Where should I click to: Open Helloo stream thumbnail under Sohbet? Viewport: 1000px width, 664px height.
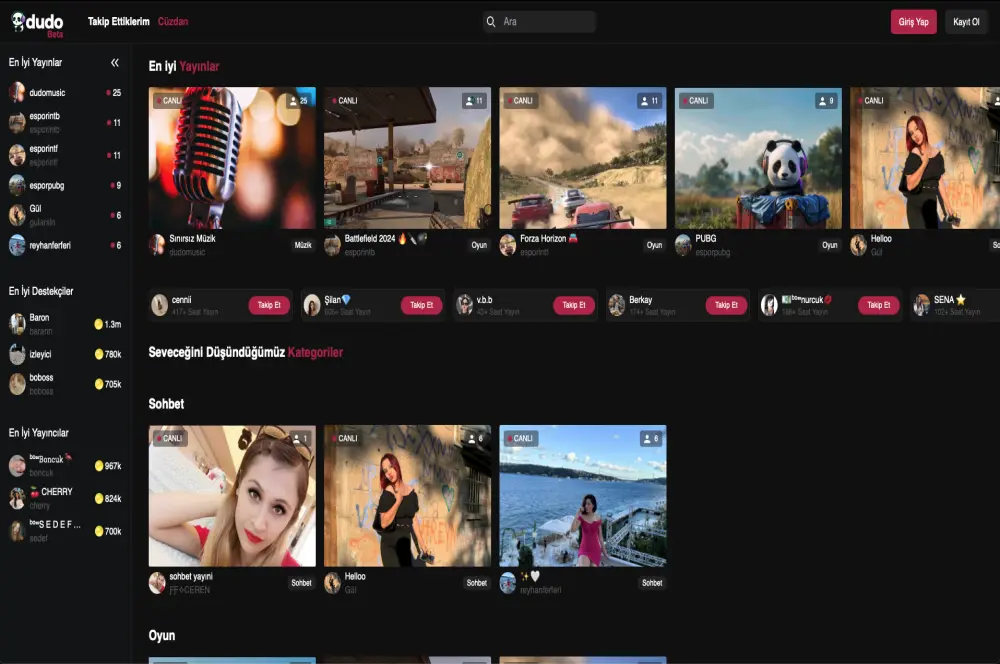tap(408, 496)
